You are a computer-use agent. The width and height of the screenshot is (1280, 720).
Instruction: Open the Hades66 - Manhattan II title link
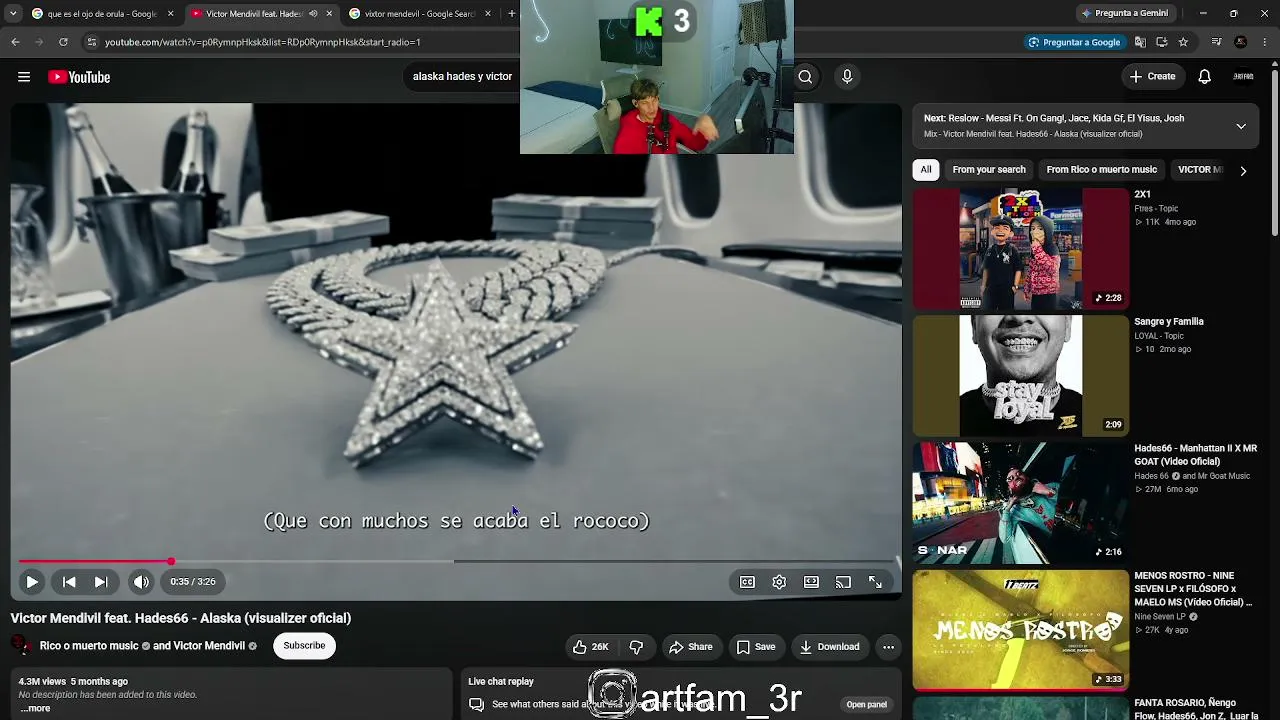click(1195, 455)
